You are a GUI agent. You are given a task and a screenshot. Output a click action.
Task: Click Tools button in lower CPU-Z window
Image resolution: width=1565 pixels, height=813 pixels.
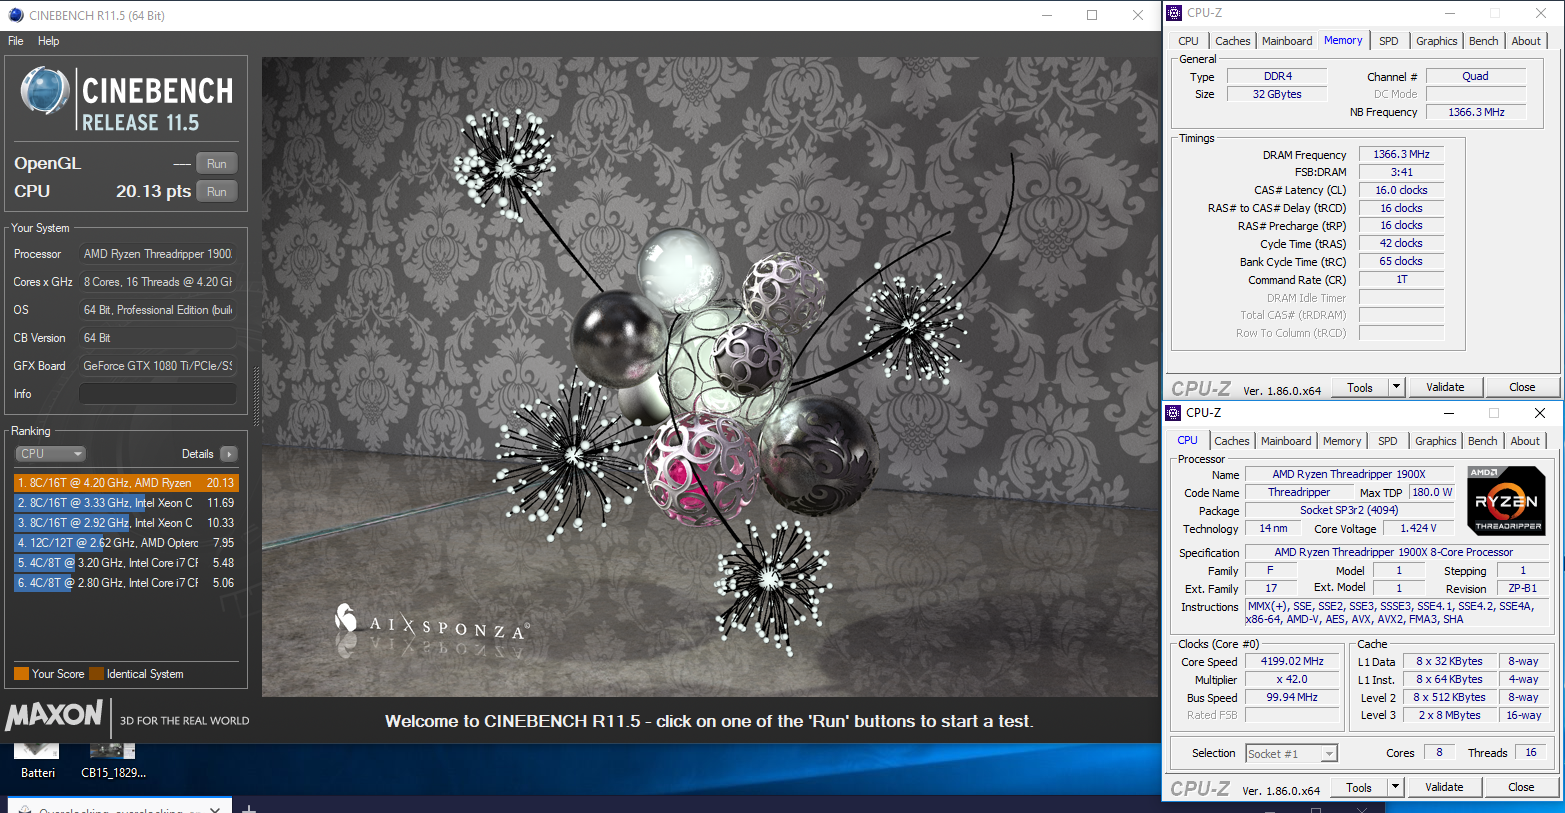click(x=1359, y=787)
